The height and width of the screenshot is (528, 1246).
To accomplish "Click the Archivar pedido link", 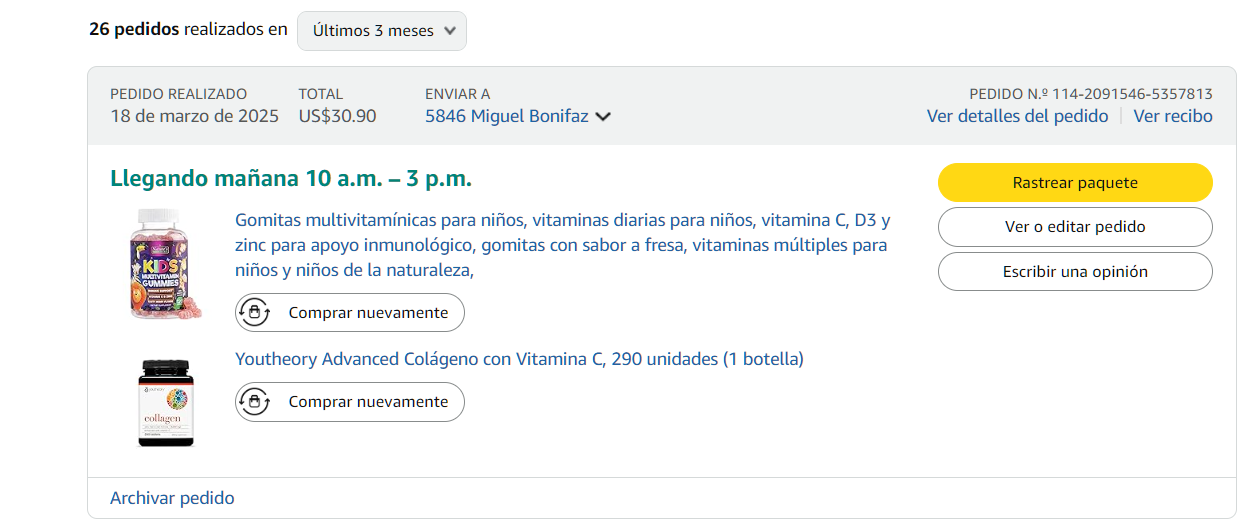I will (172, 498).
